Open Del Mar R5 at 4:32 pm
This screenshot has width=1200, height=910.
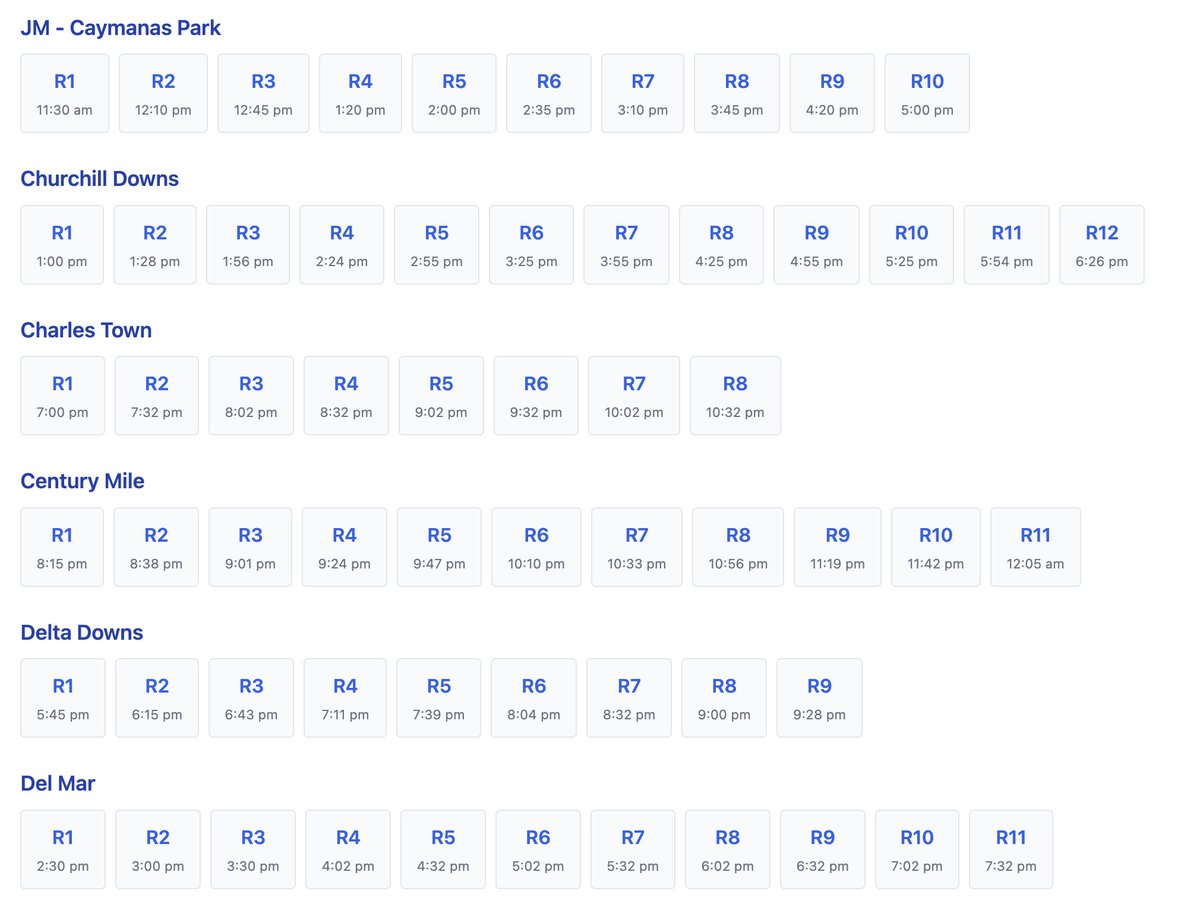tap(443, 849)
